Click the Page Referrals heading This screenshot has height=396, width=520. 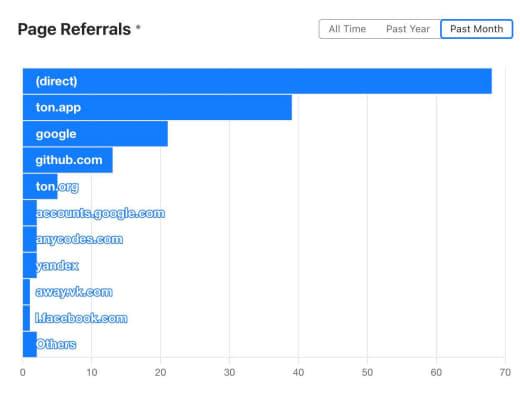tap(74, 29)
